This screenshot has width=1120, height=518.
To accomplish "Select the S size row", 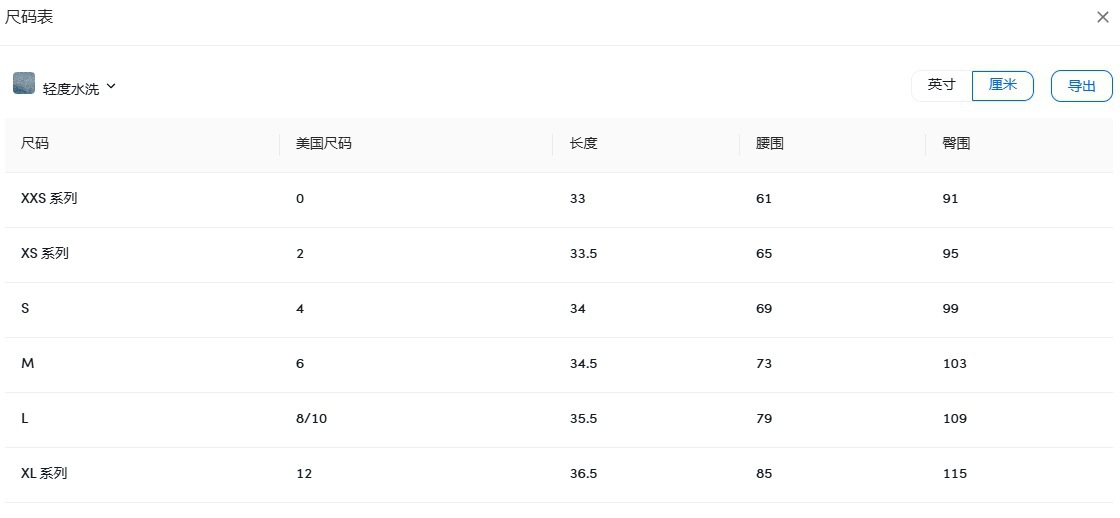I will pos(25,308).
